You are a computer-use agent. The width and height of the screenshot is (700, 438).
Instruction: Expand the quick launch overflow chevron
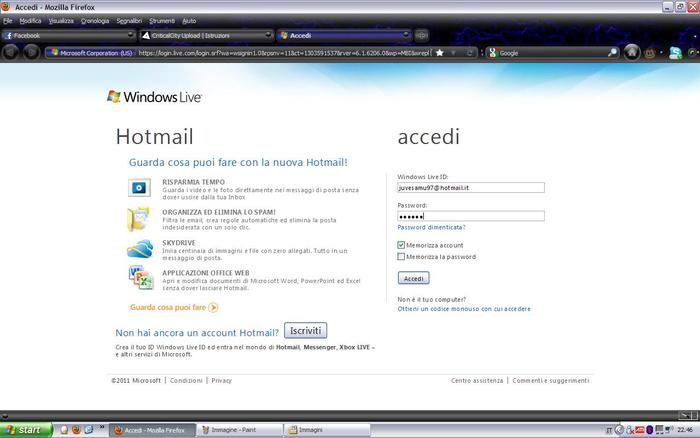[102, 427]
